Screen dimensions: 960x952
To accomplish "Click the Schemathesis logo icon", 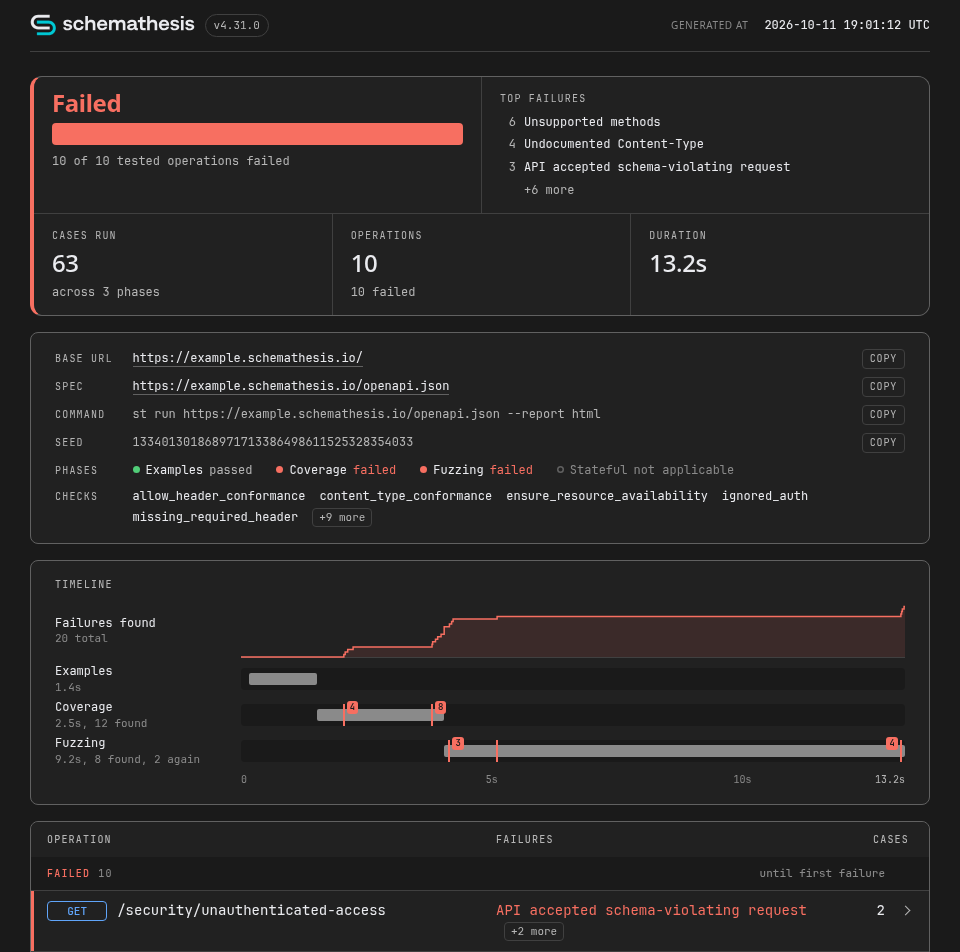I will point(43,25).
